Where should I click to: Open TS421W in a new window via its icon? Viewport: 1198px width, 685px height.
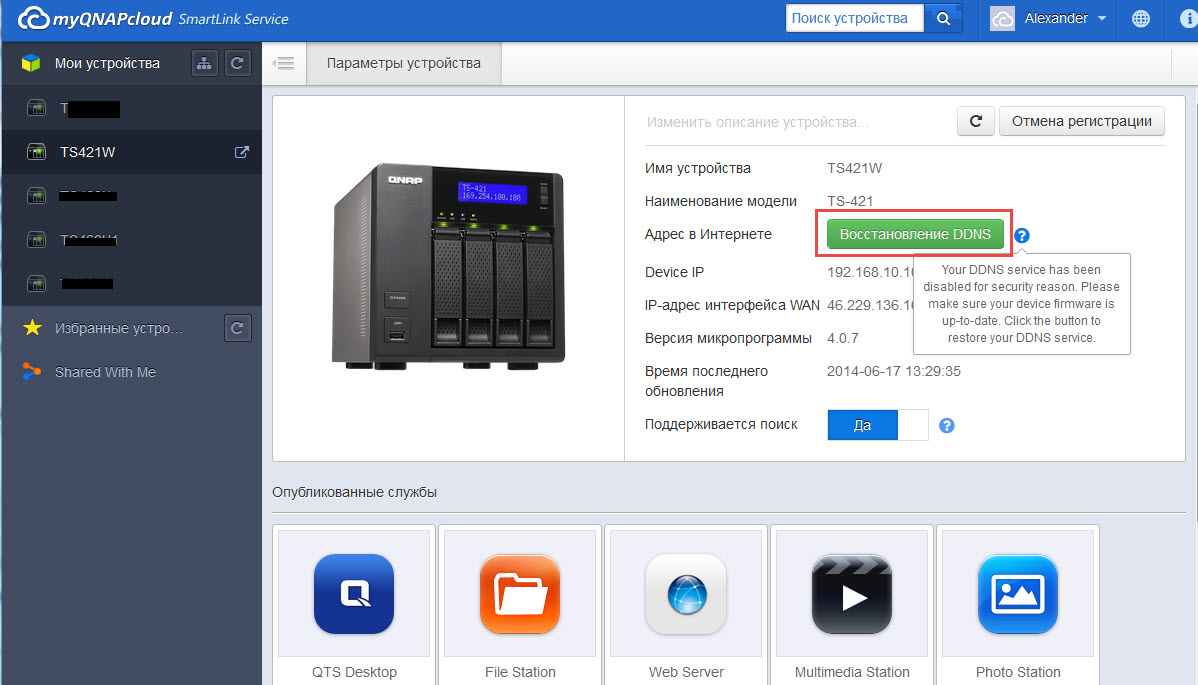coord(241,152)
